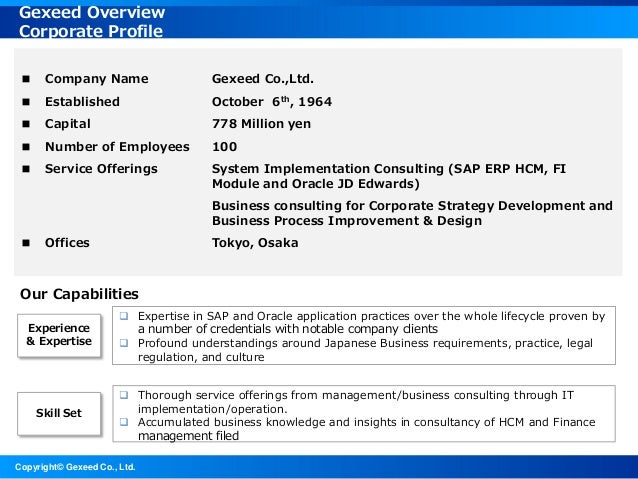Click 'System Implementation Consulting' service line
638x479 pixels.
coord(389,168)
